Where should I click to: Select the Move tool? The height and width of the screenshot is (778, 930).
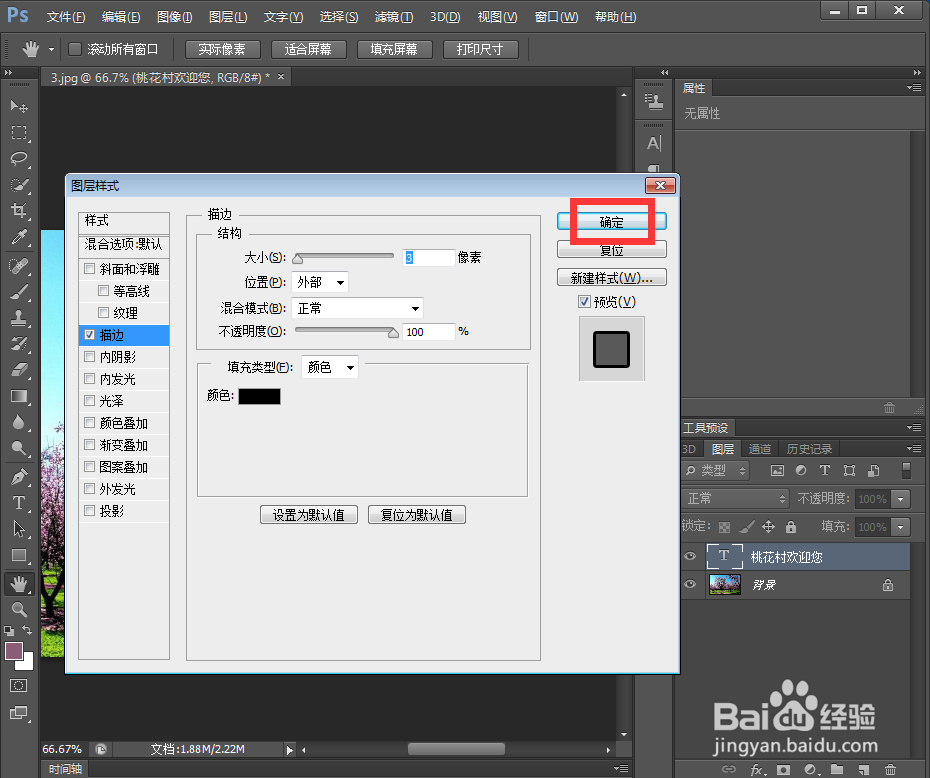[x=19, y=106]
